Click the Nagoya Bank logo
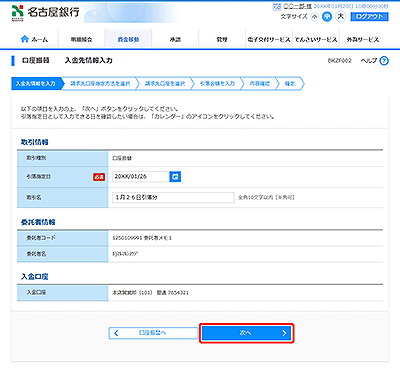This screenshot has height=377, width=400. coord(46,13)
